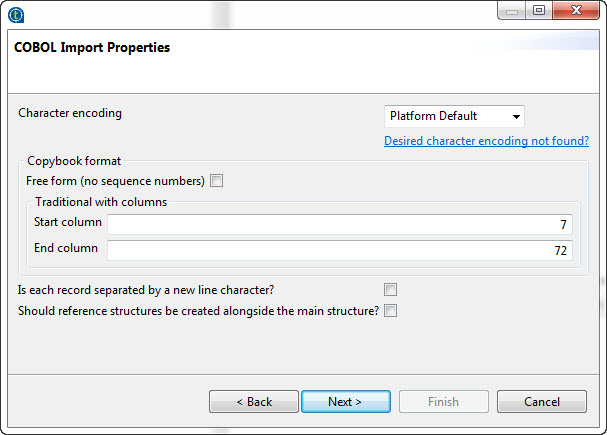
Task: Click the End column input field
Action: coord(340,249)
